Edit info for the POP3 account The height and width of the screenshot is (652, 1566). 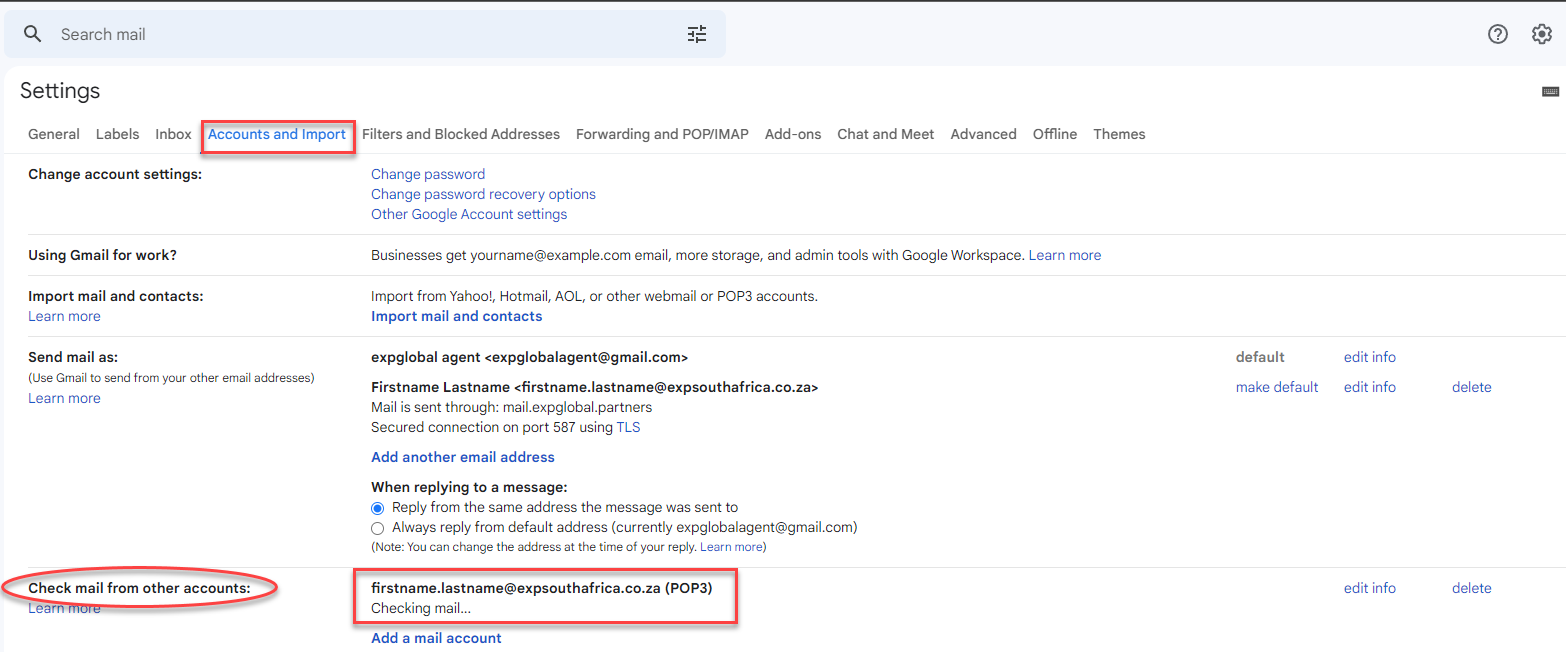pyautogui.click(x=1369, y=588)
